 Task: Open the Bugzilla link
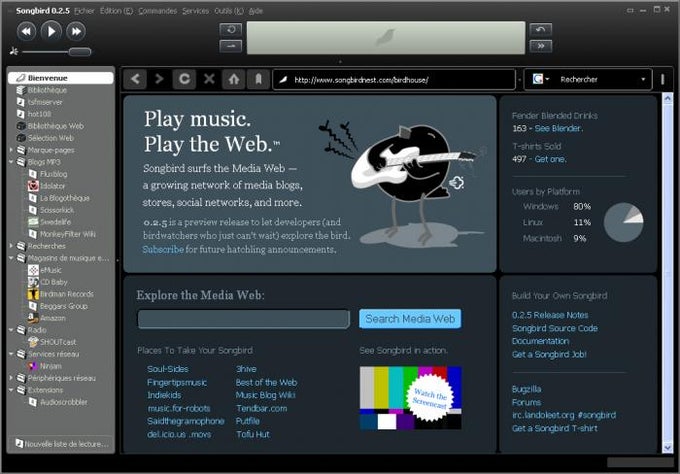pyautogui.click(x=526, y=389)
